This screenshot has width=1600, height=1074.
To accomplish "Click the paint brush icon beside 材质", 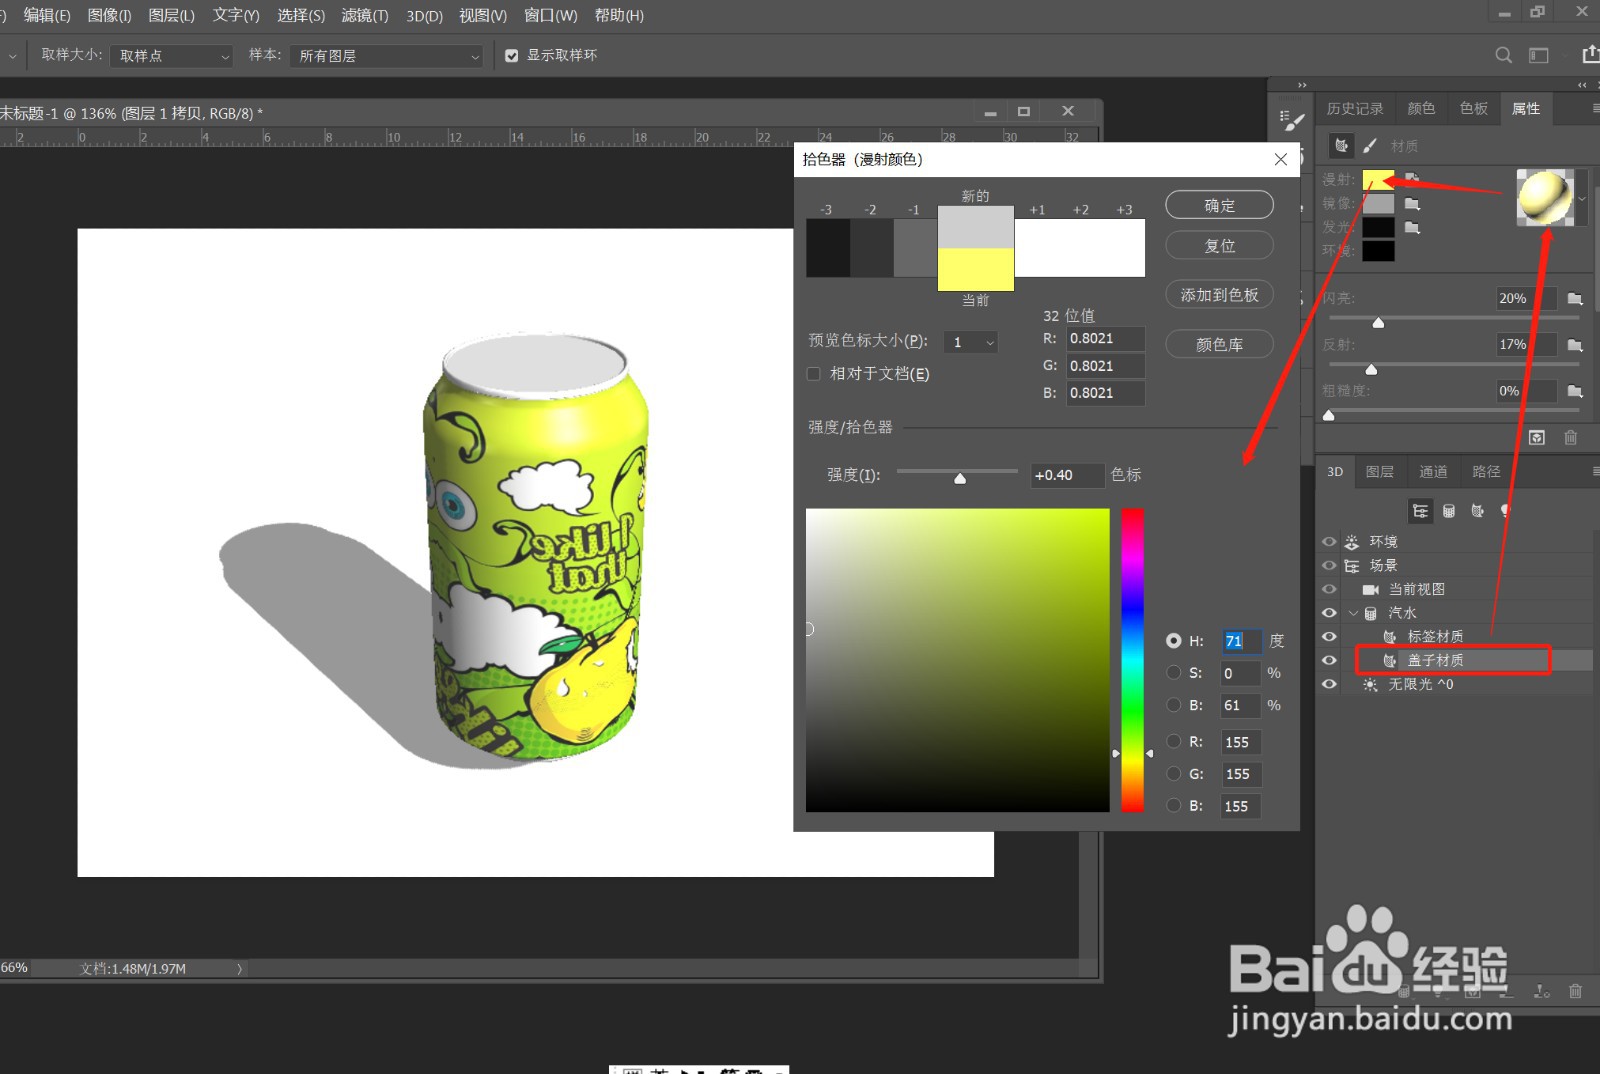I will coord(1370,146).
